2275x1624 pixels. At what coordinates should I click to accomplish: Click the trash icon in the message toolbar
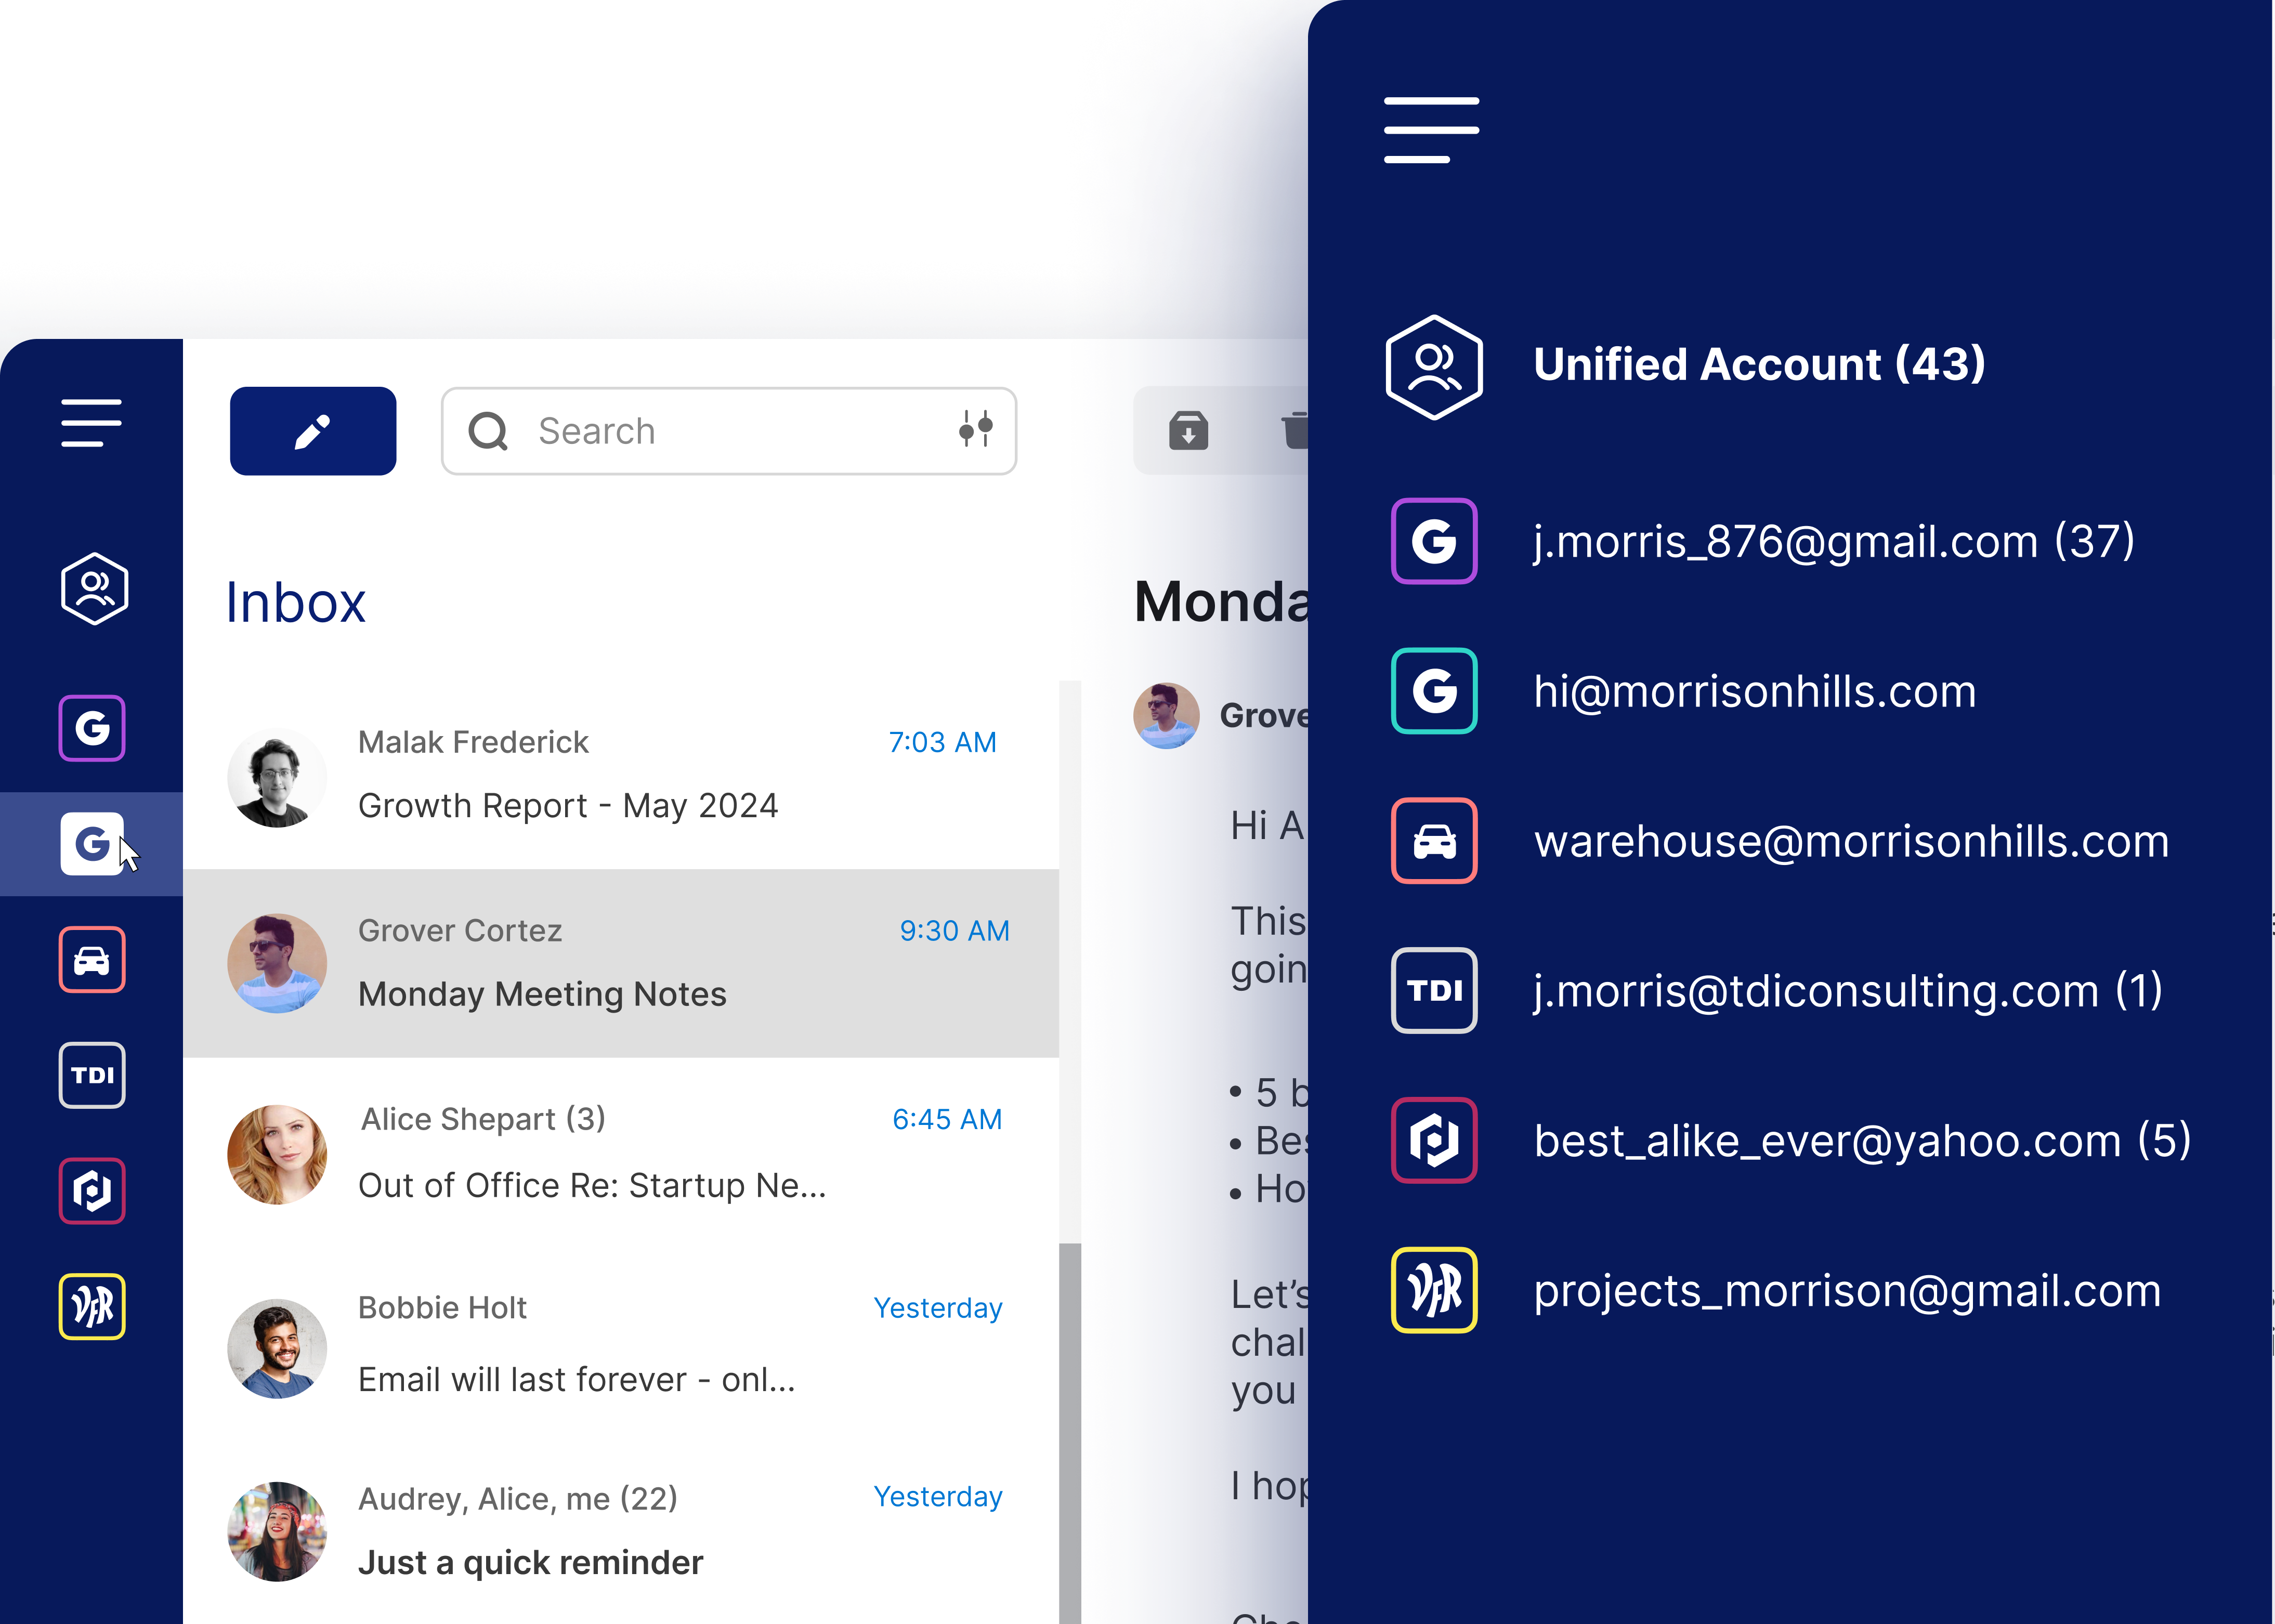[x=1295, y=431]
